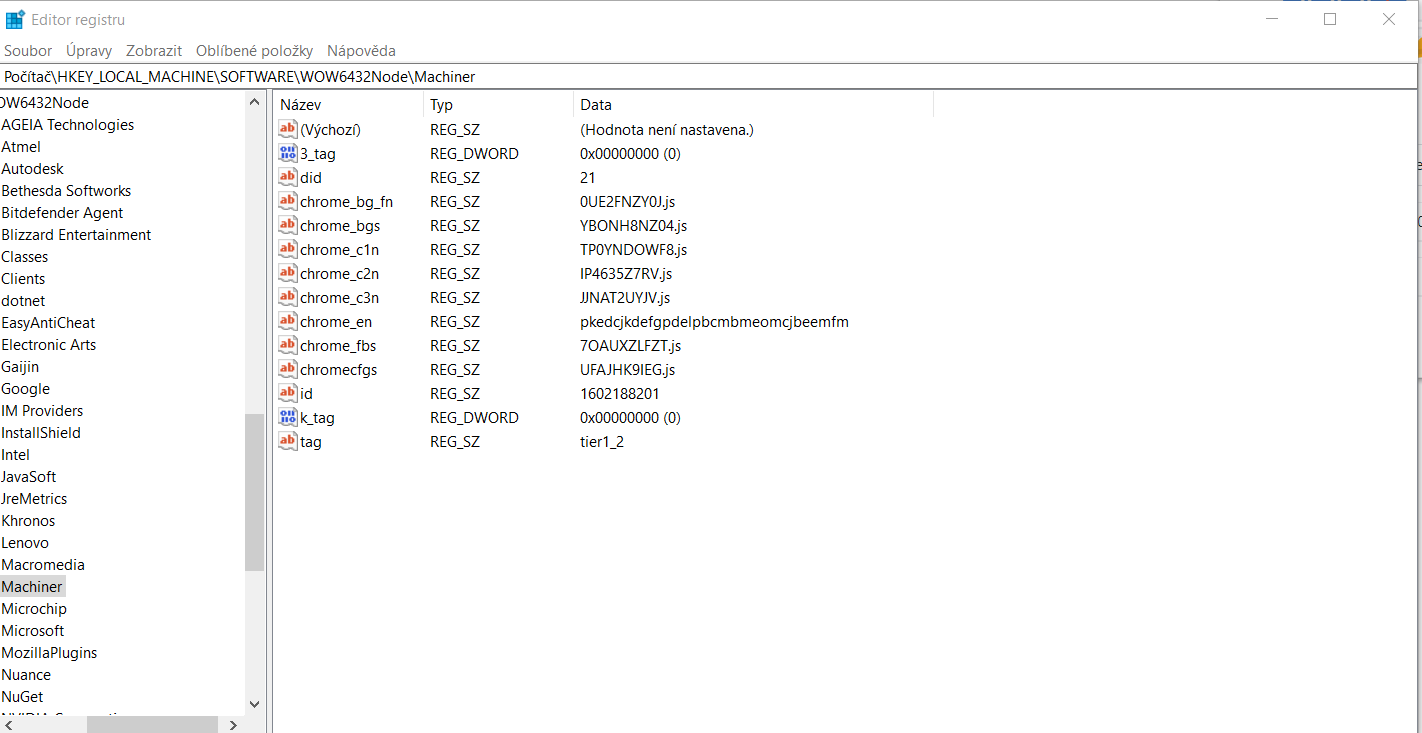Select the Classes registry key
Image resolution: width=1422 pixels, height=733 pixels.
click(25, 257)
